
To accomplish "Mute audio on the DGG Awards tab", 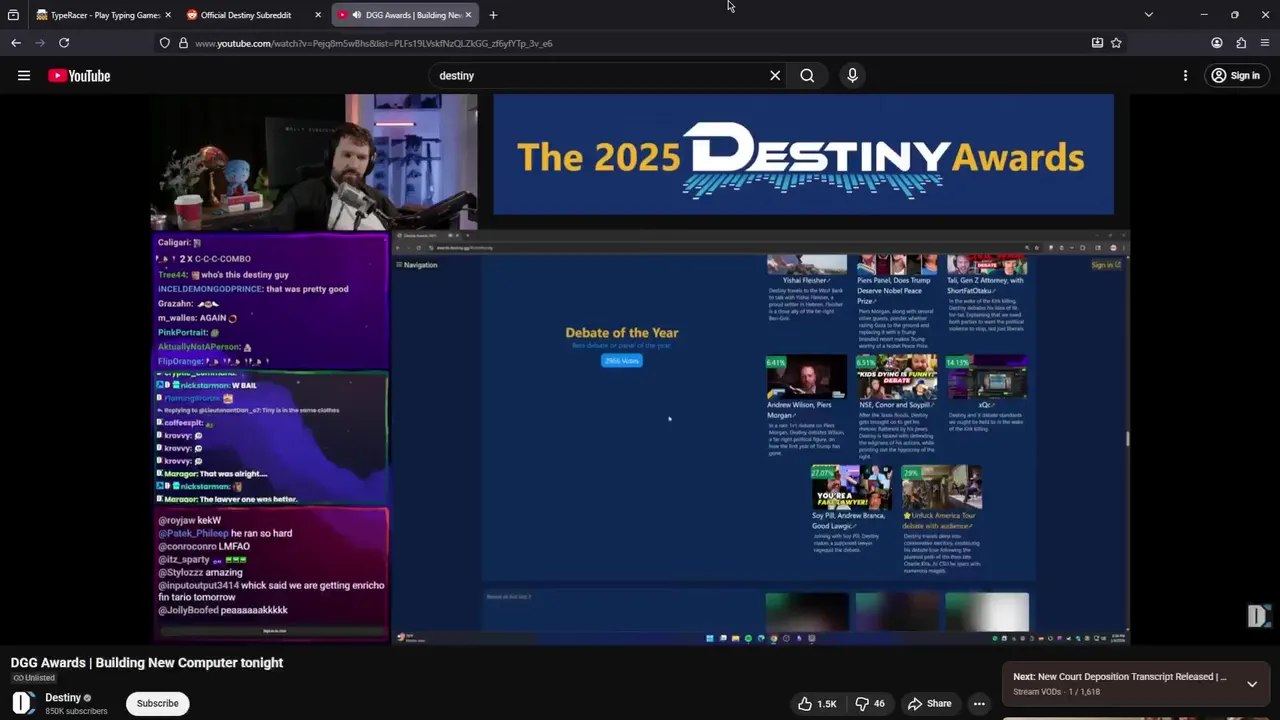I will coord(357,15).
